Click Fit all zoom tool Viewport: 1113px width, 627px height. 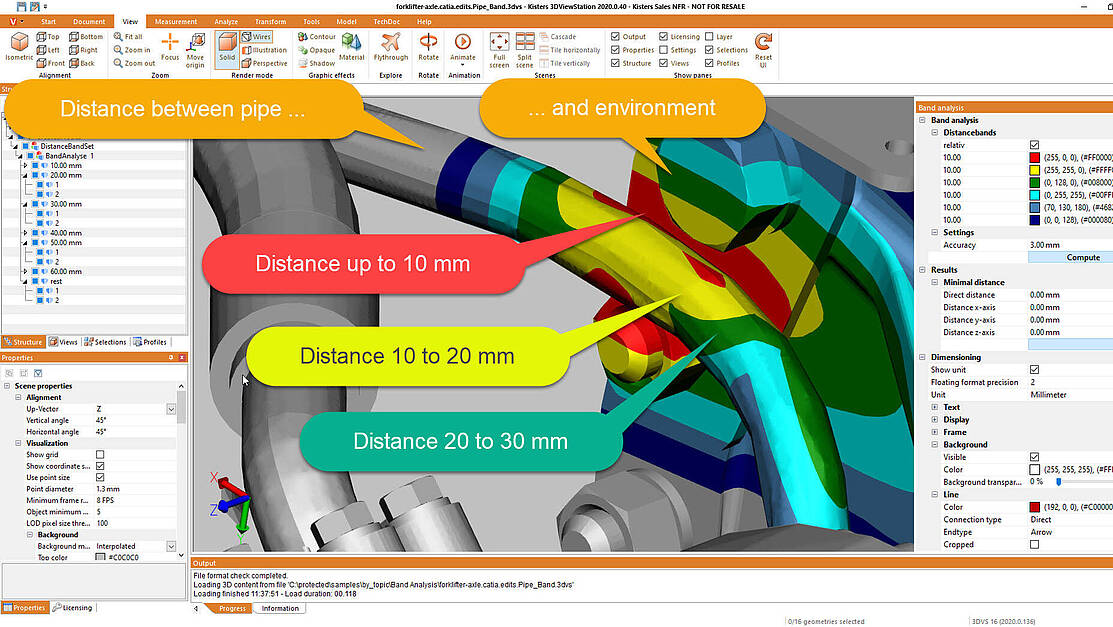(x=128, y=36)
